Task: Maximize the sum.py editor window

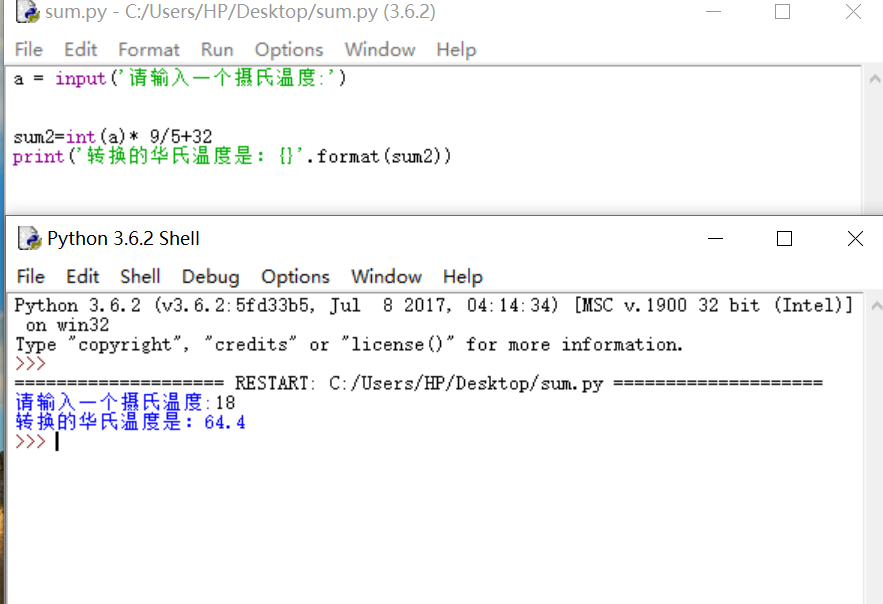Action: click(782, 11)
